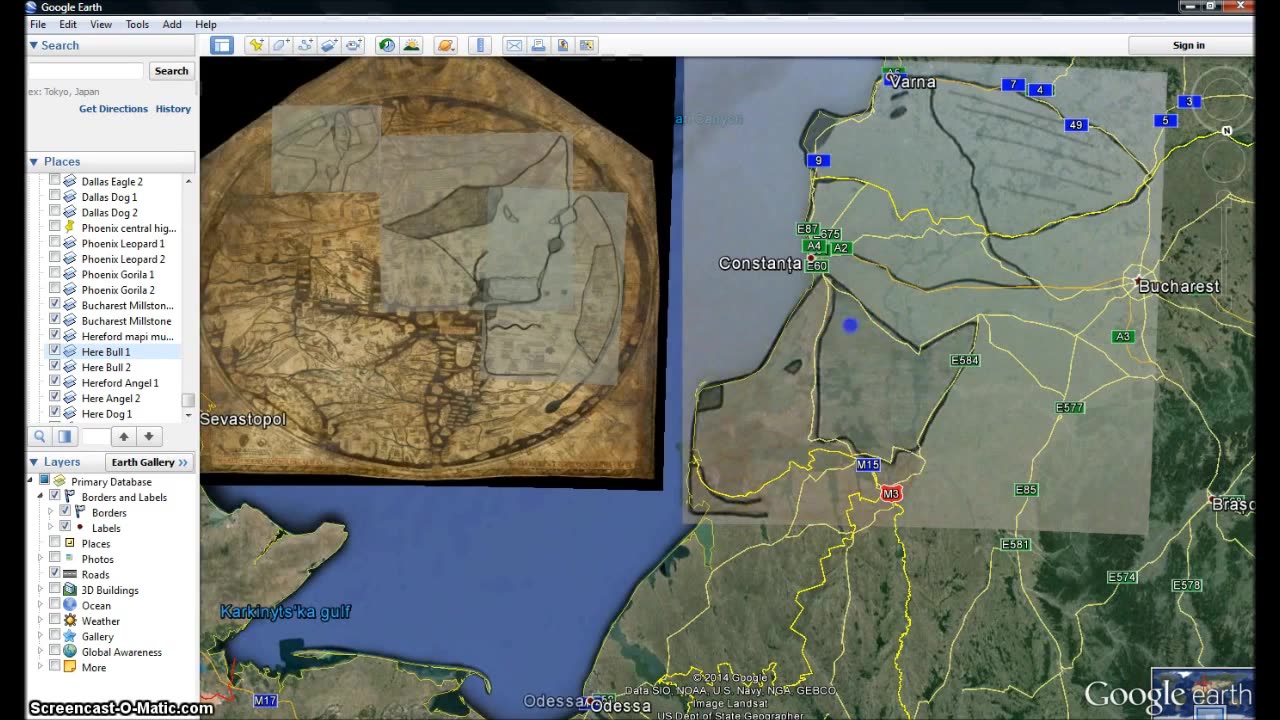Click the Add Image Overlay icon
This screenshot has width=1280, height=720.
(329, 45)
